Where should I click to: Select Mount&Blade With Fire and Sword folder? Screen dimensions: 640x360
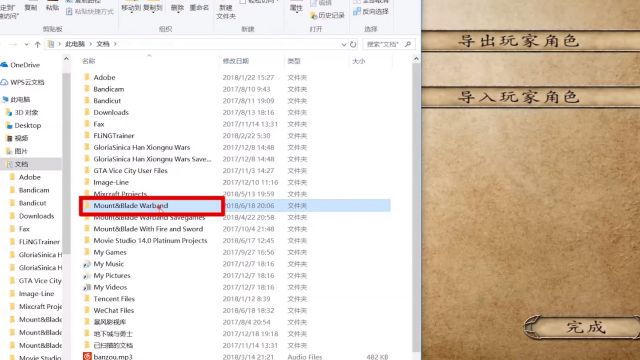click(x=148, y=229)
